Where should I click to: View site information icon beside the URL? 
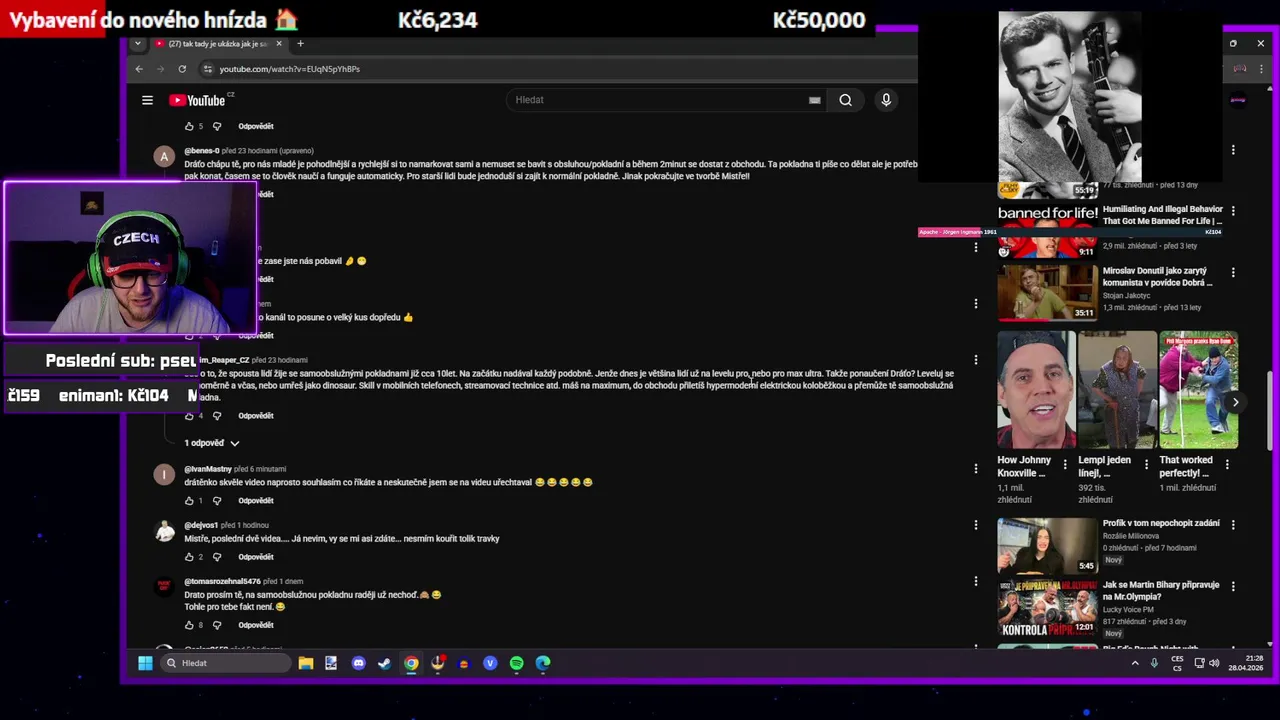[207, 69]
